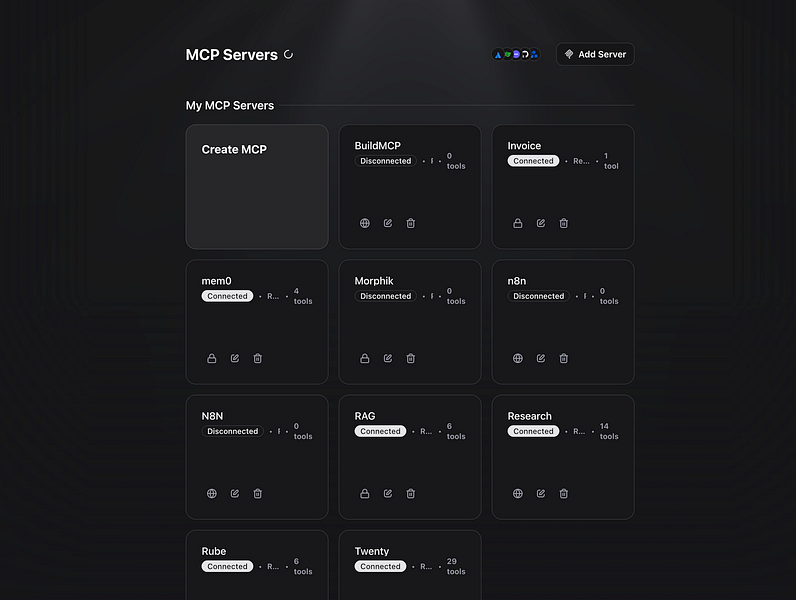
Task: Select the Rube card title
Action: coord(214,551)
